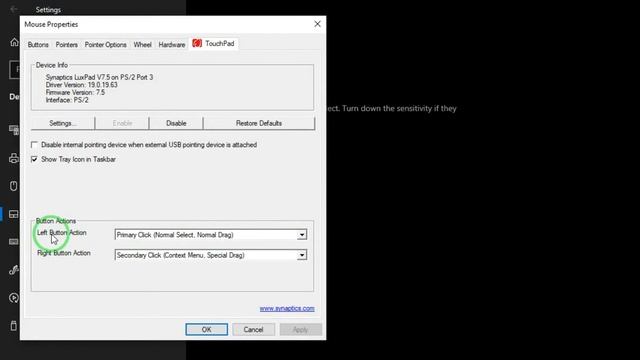Click the Restore Defaults button
Image resolution: width=640 pixels, height=360 pixels.
point(259,123)
